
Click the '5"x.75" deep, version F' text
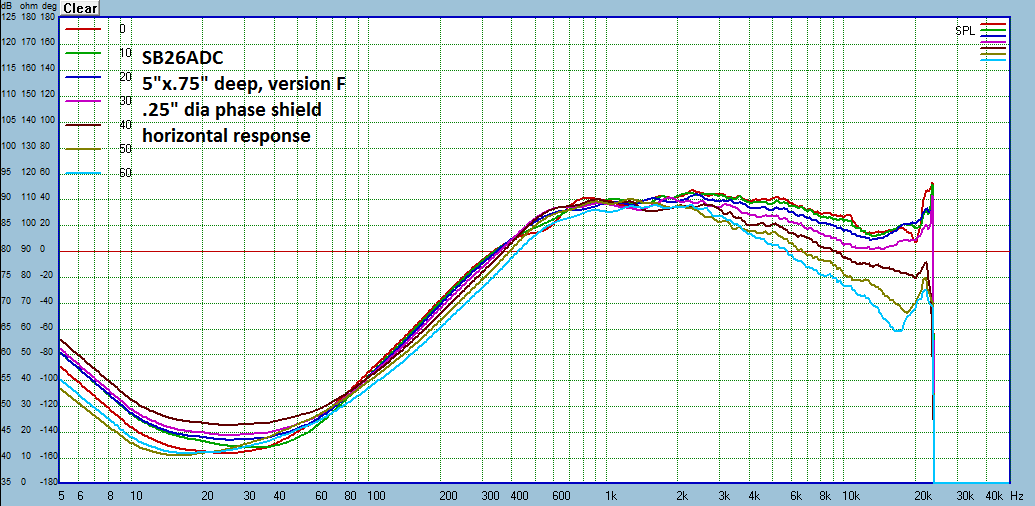click(244, 84)
